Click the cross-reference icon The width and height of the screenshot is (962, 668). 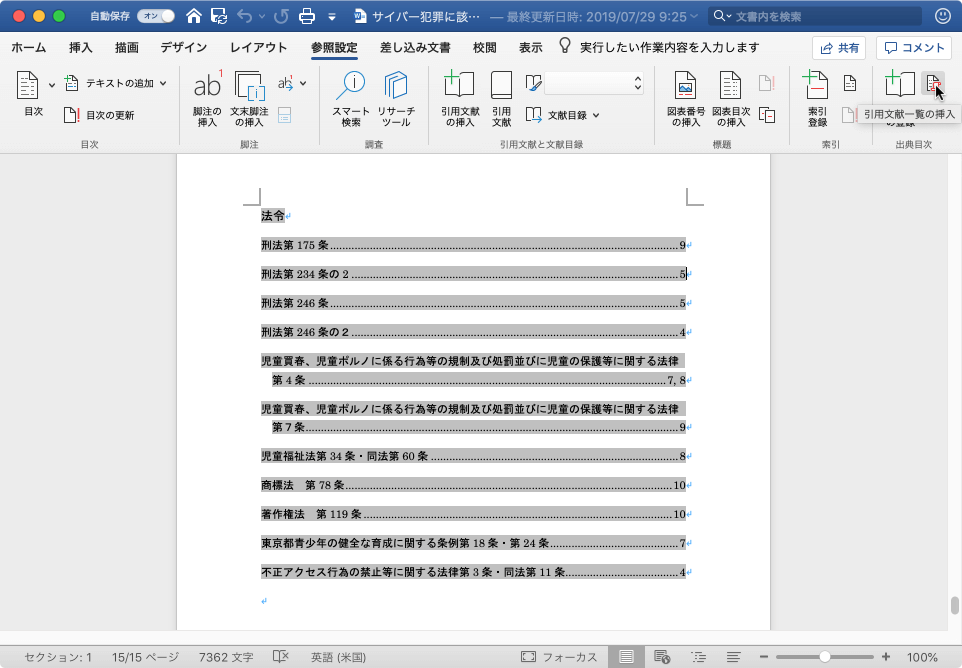coord(767,115)
